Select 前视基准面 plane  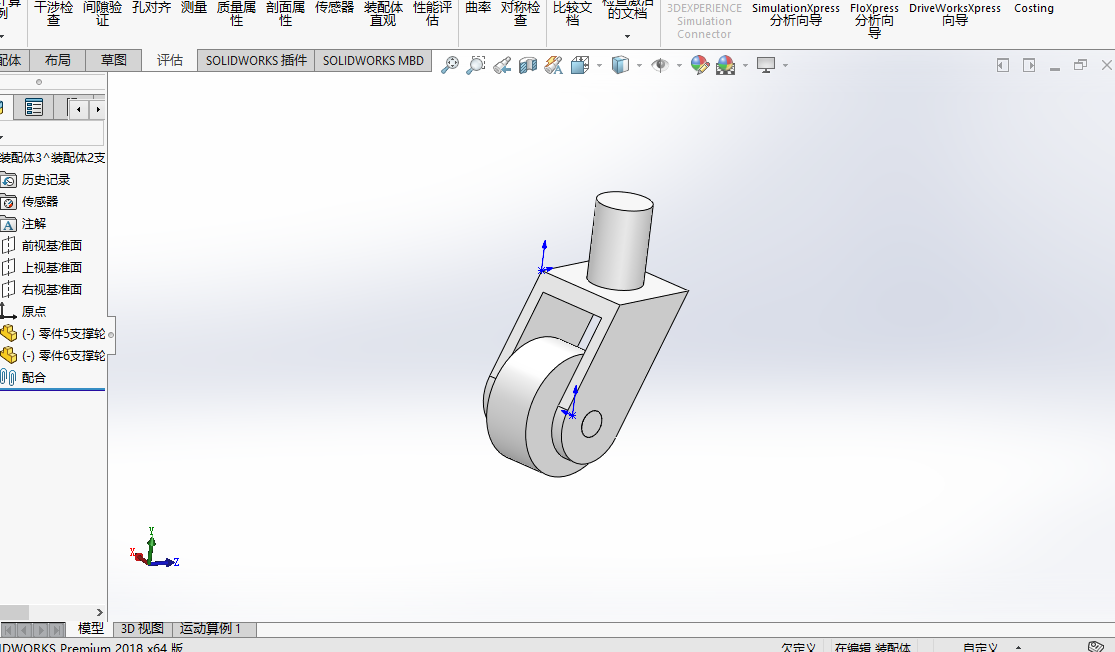(51, 246)
